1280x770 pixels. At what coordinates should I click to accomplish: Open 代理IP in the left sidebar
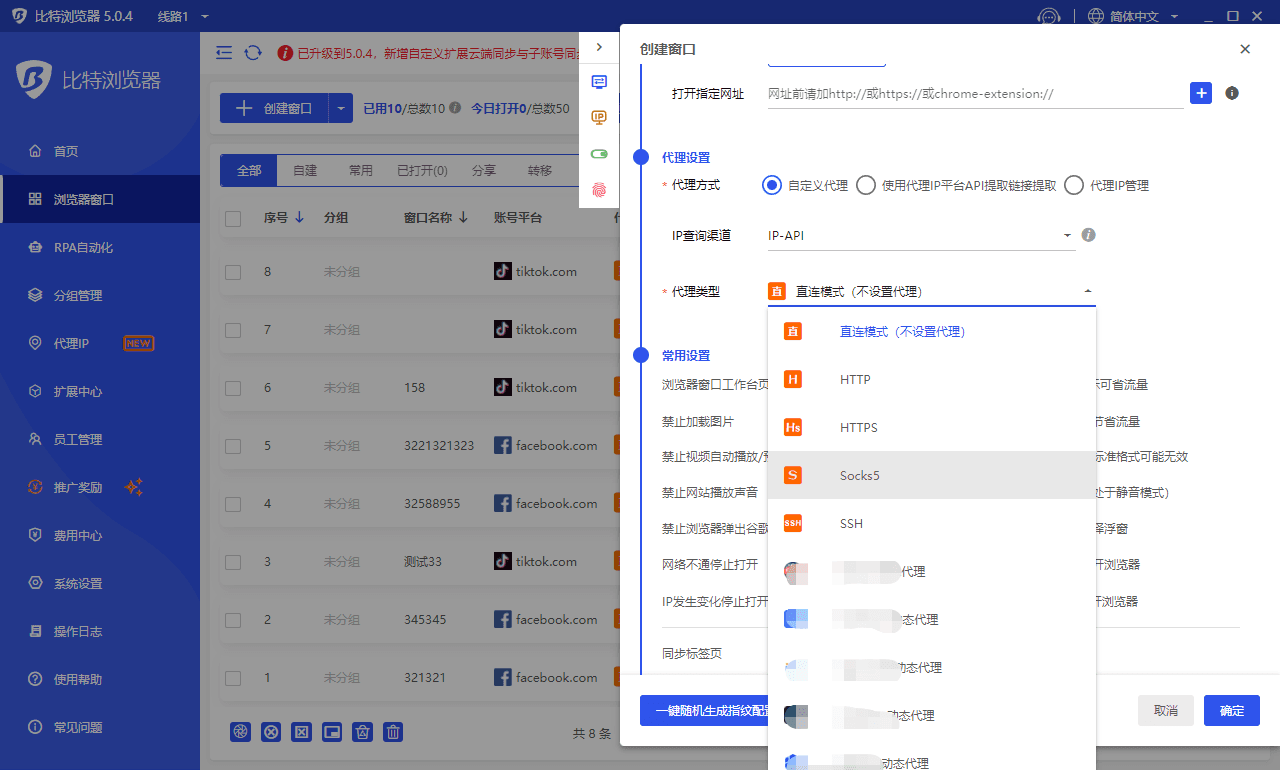click(72, 343)
